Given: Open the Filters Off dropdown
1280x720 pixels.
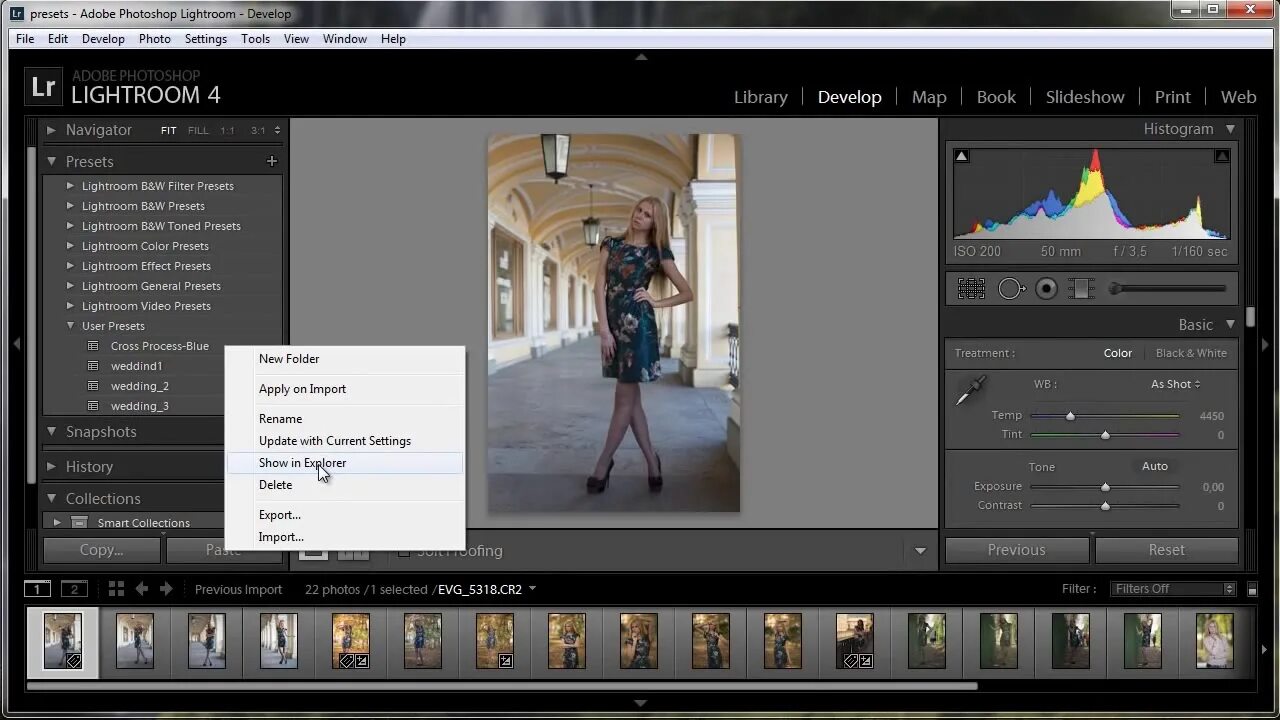Looking at the screenshot, I should click(1173, 589).
